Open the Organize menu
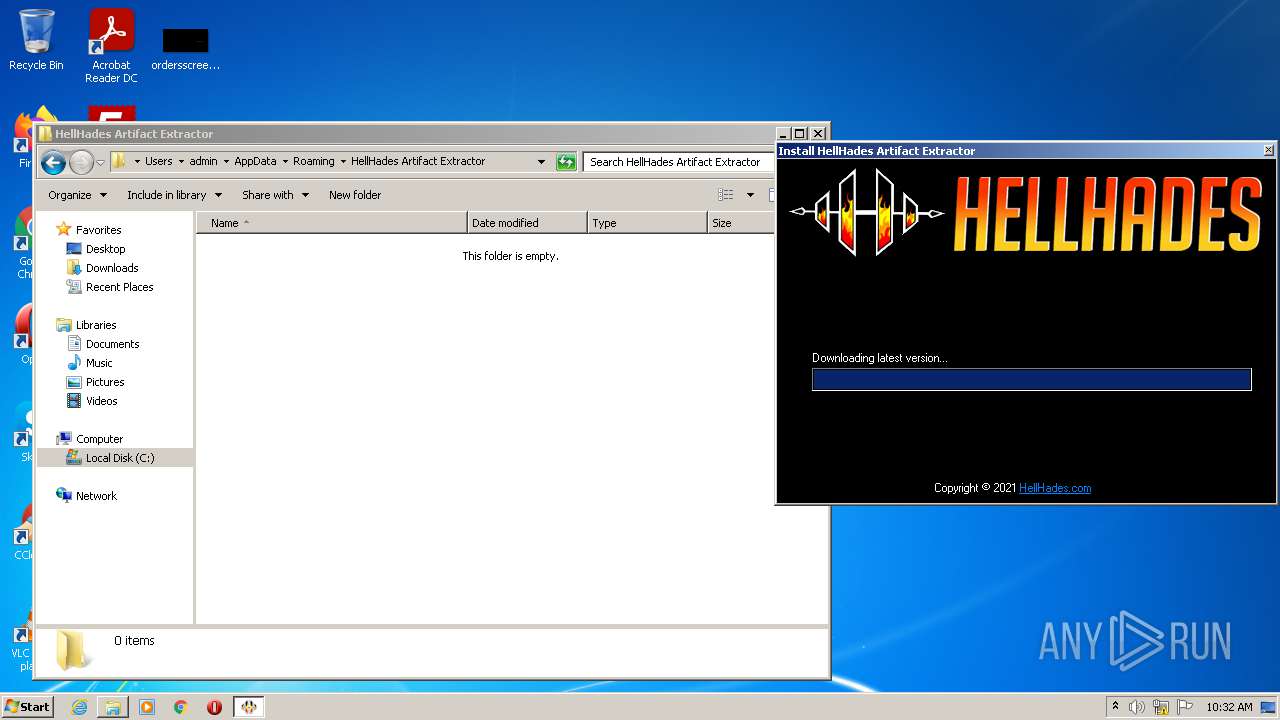Screen dimensions: 1280x720 (77, 195)
